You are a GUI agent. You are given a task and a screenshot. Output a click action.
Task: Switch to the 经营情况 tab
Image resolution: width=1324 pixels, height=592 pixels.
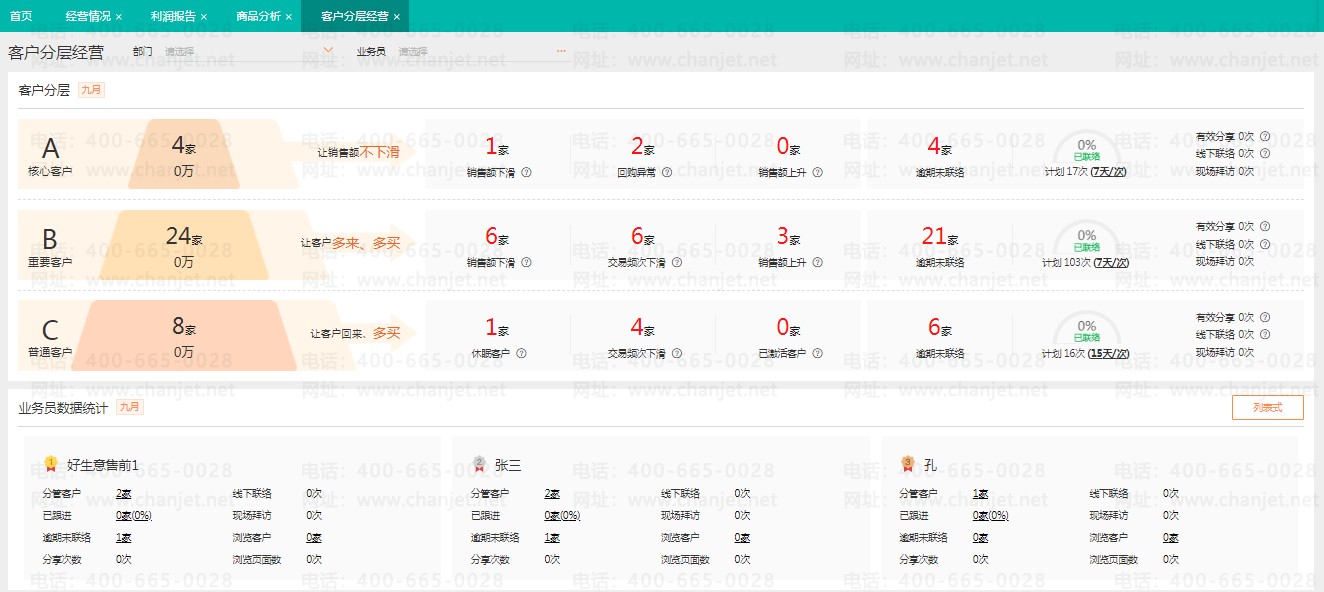tap(88, 17)
